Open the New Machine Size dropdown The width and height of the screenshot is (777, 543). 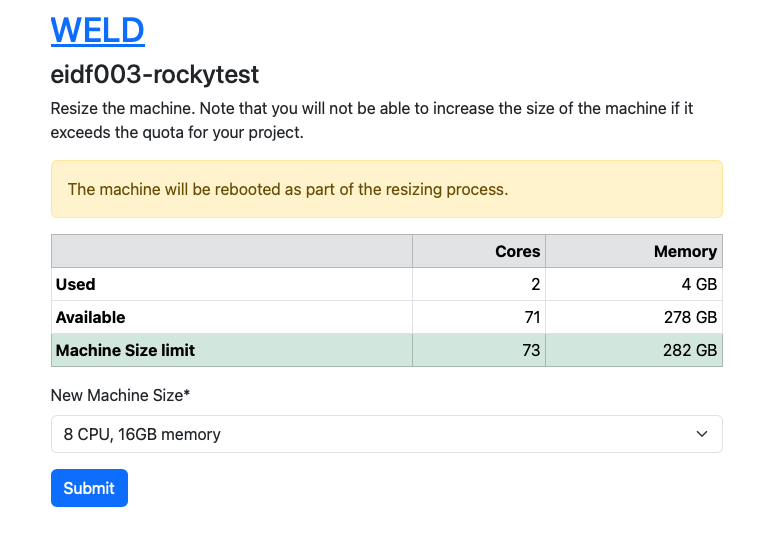387,434
